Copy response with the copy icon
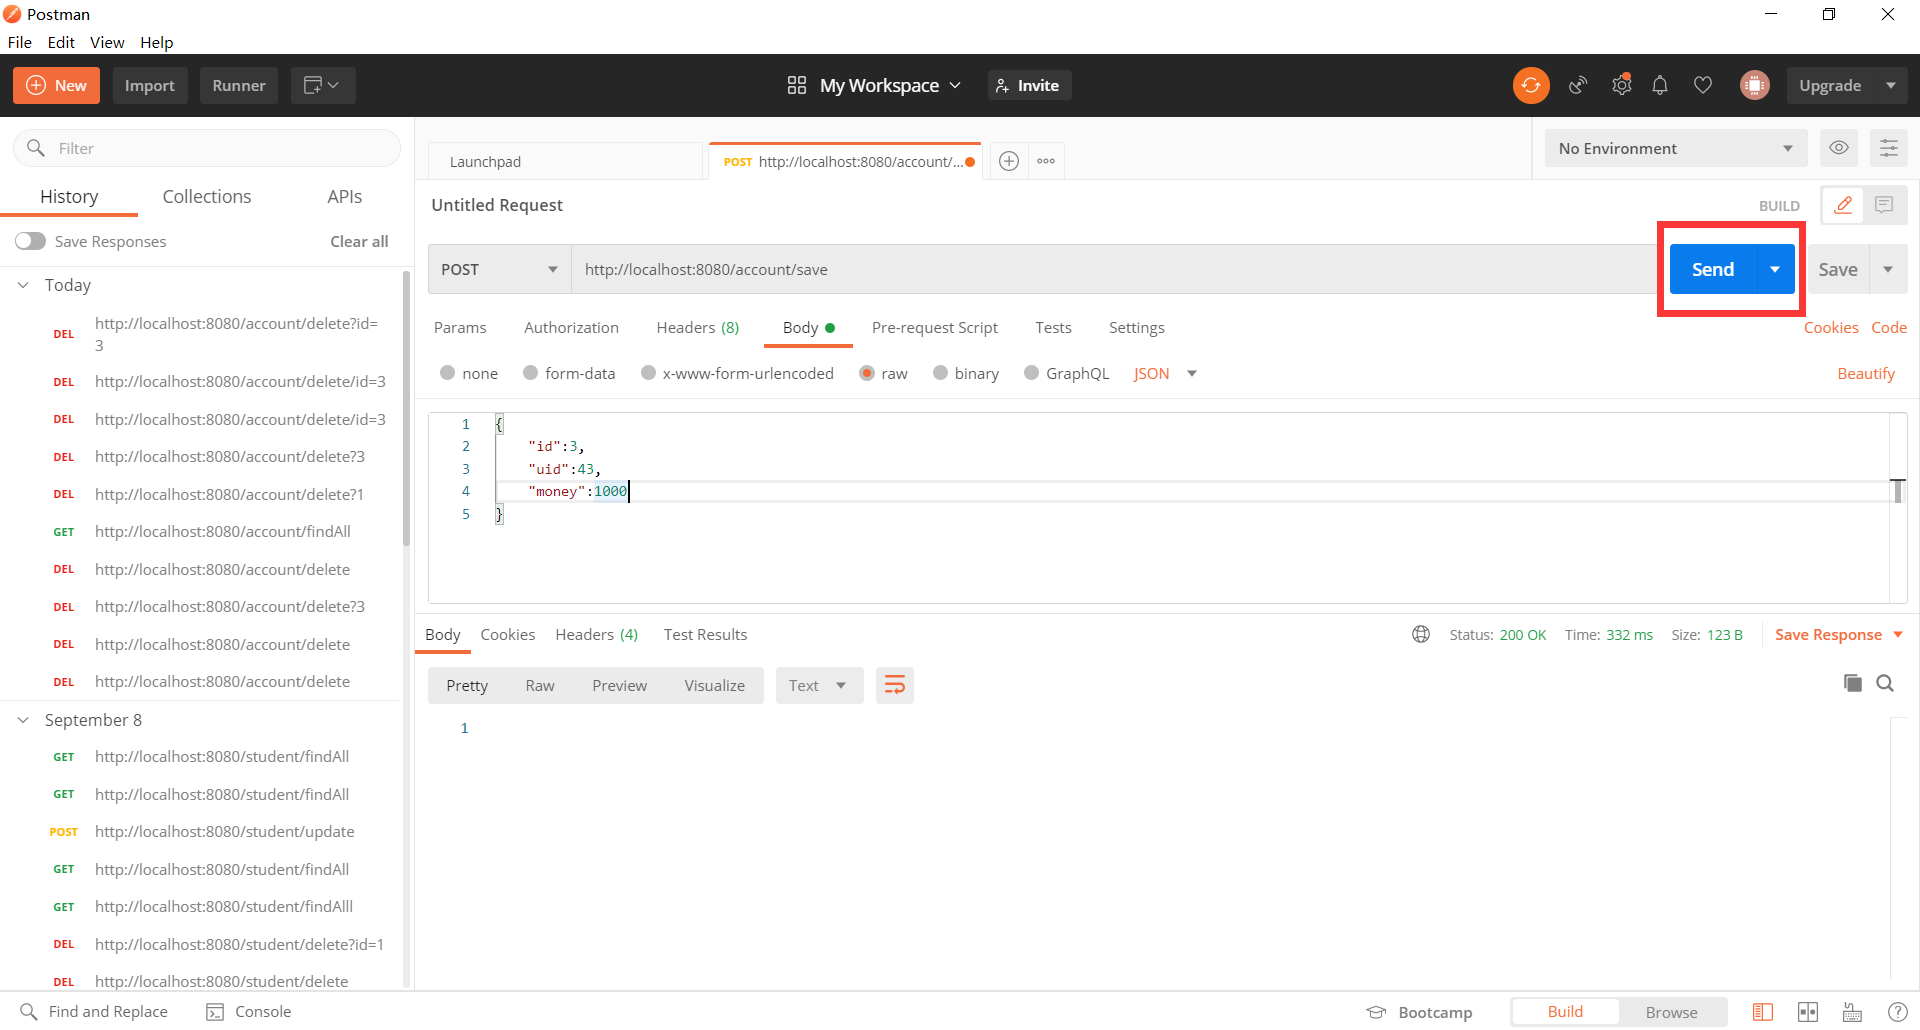 coord(1853,683)
